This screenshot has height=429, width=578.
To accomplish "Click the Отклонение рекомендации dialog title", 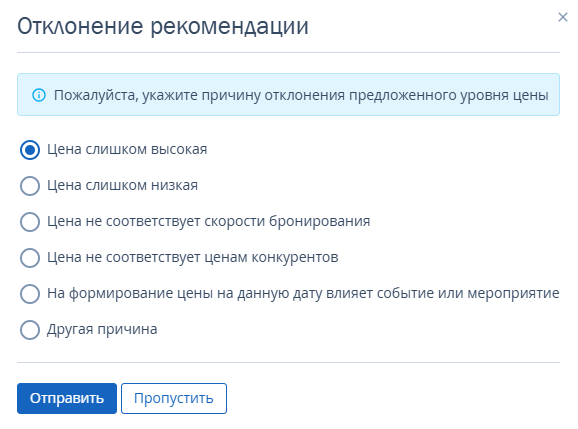I will click(163, 26).
